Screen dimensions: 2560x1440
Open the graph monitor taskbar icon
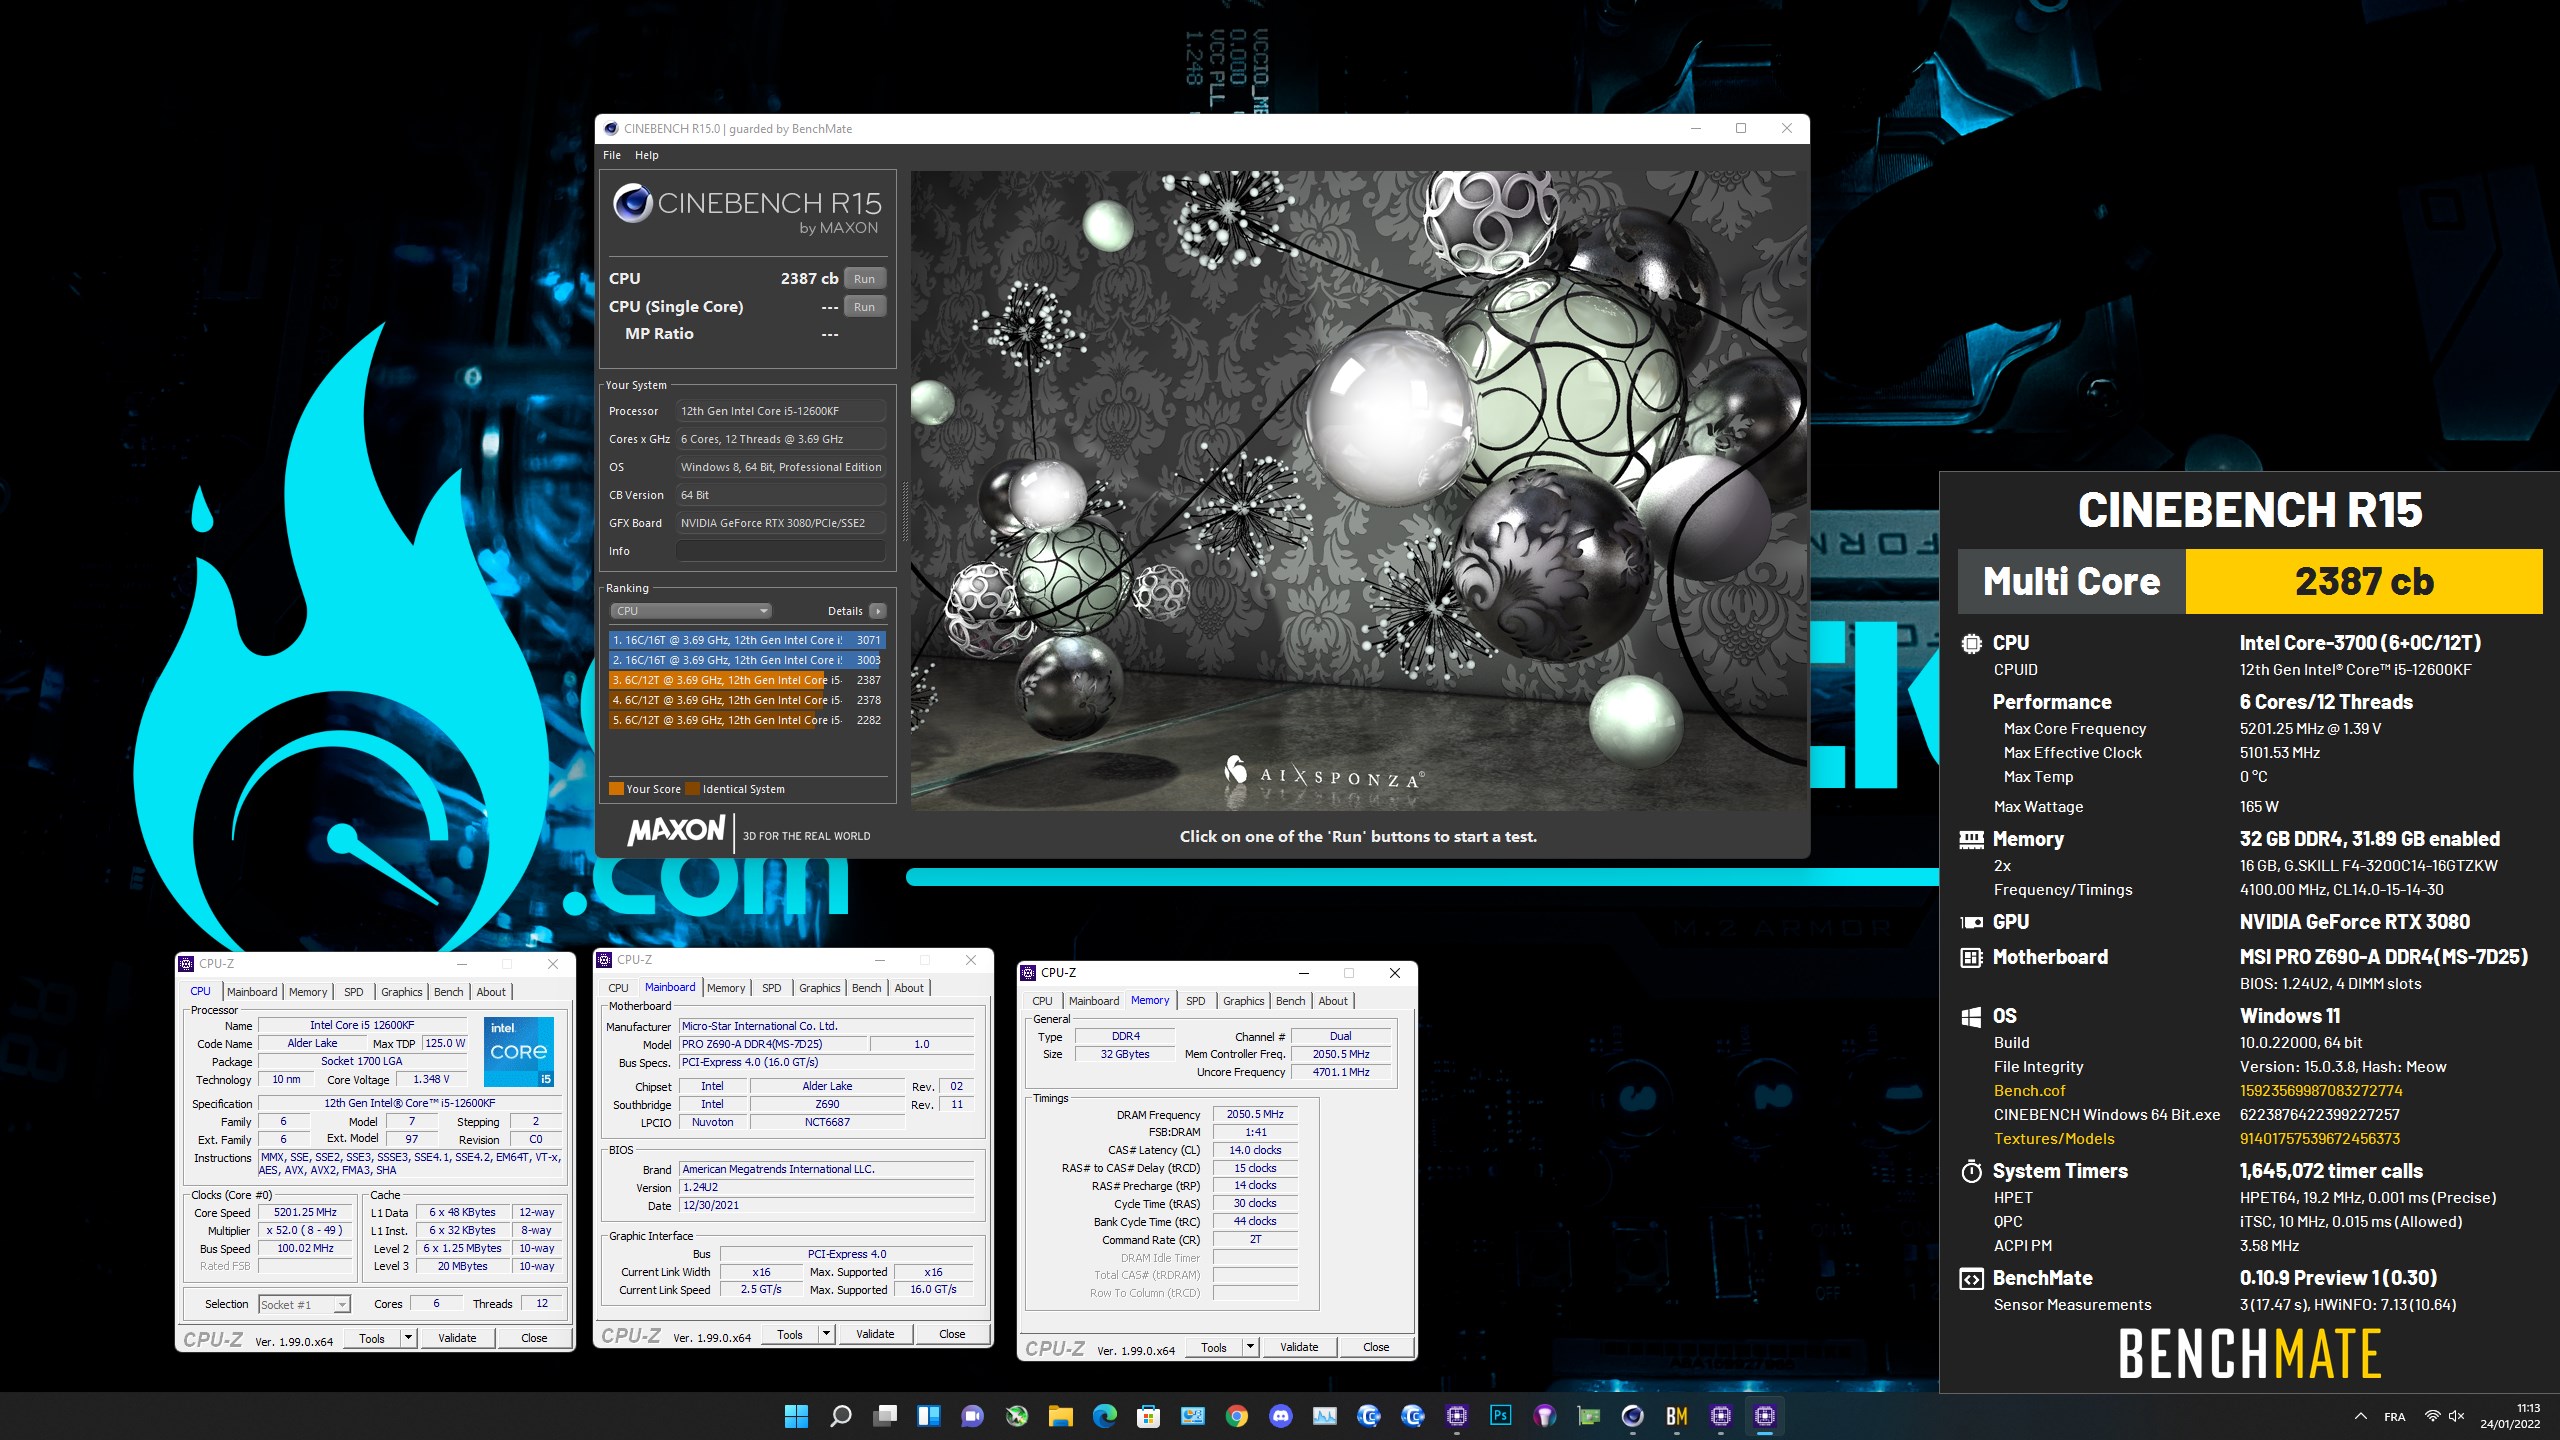pos(1325,1416)
